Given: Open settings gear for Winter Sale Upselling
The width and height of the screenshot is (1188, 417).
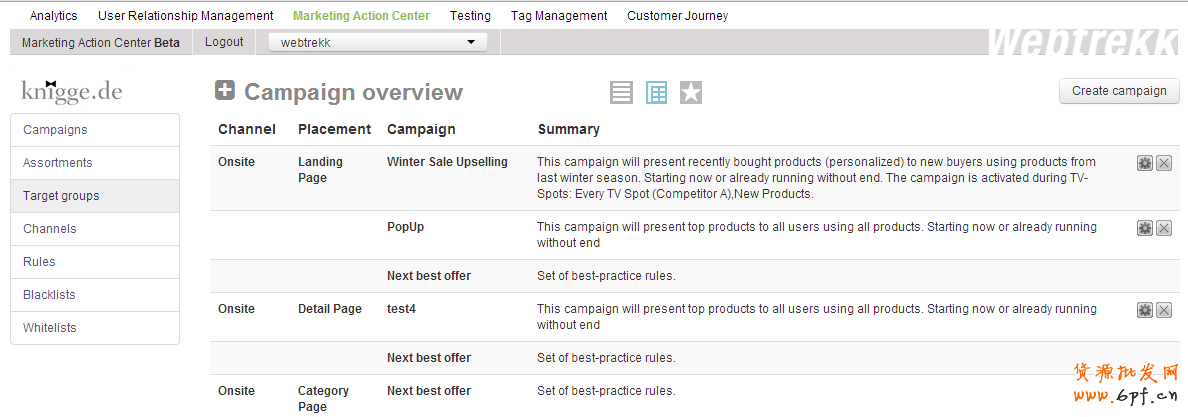Looking at the screenshot, I should click(x=1145, y=163).
